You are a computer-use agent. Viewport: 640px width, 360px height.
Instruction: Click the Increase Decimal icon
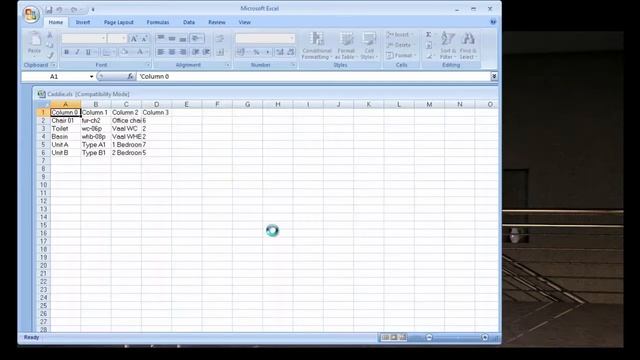tap(280, 52)
